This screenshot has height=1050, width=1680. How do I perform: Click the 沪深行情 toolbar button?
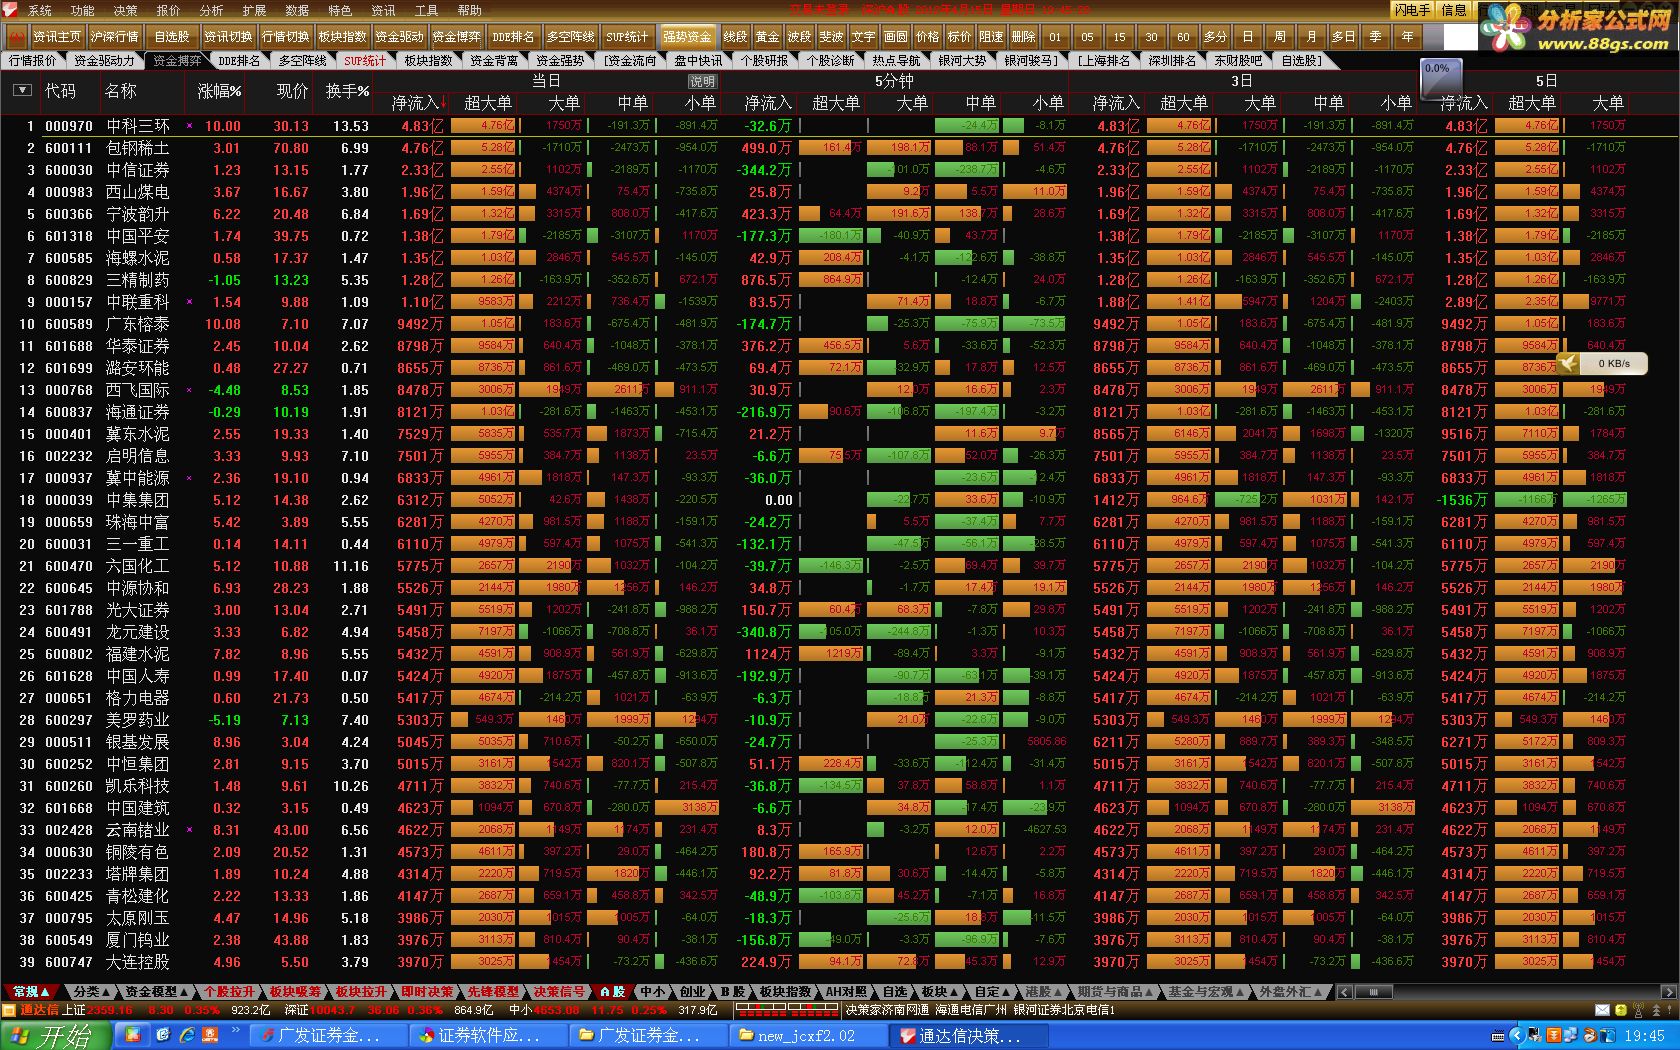(x=115, y=37)
